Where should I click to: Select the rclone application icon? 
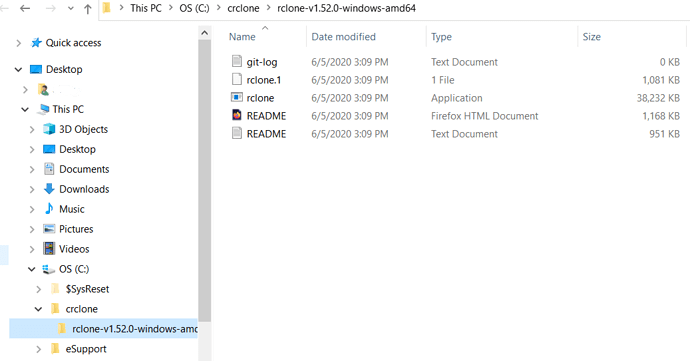(237, 97)
